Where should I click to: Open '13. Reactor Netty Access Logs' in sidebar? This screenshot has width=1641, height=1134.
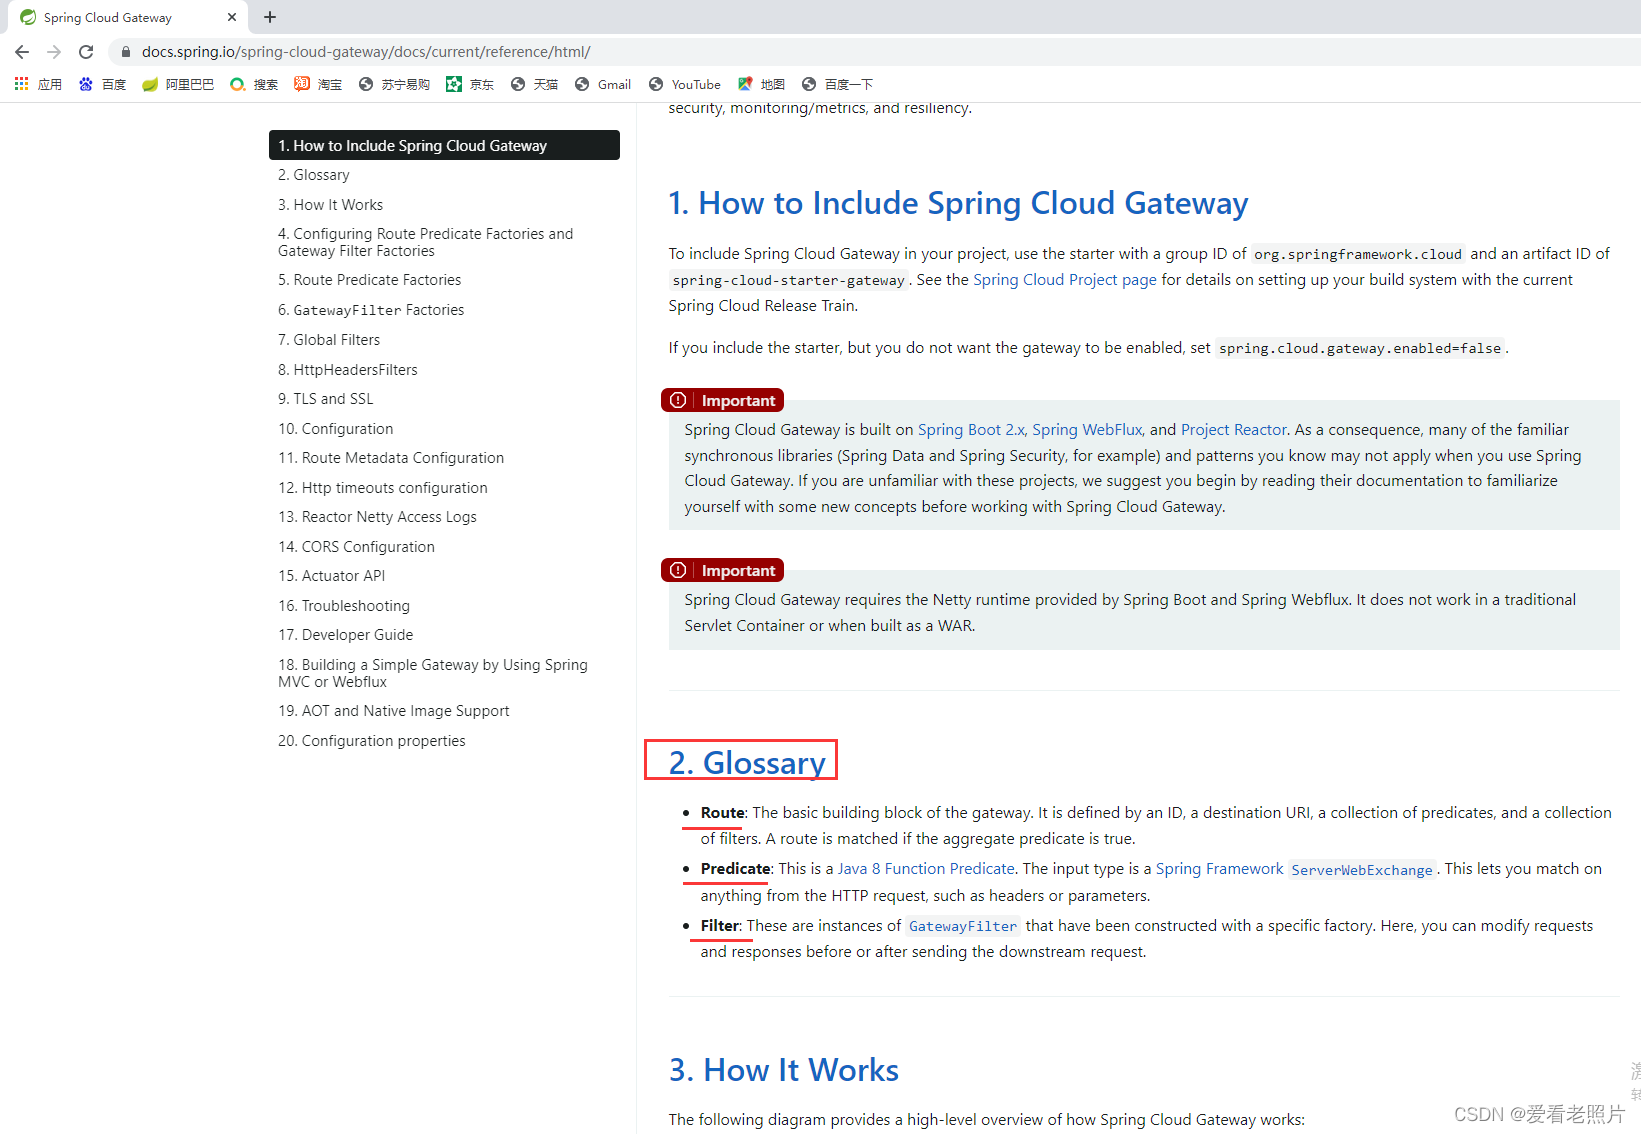[x=378, y=517]
